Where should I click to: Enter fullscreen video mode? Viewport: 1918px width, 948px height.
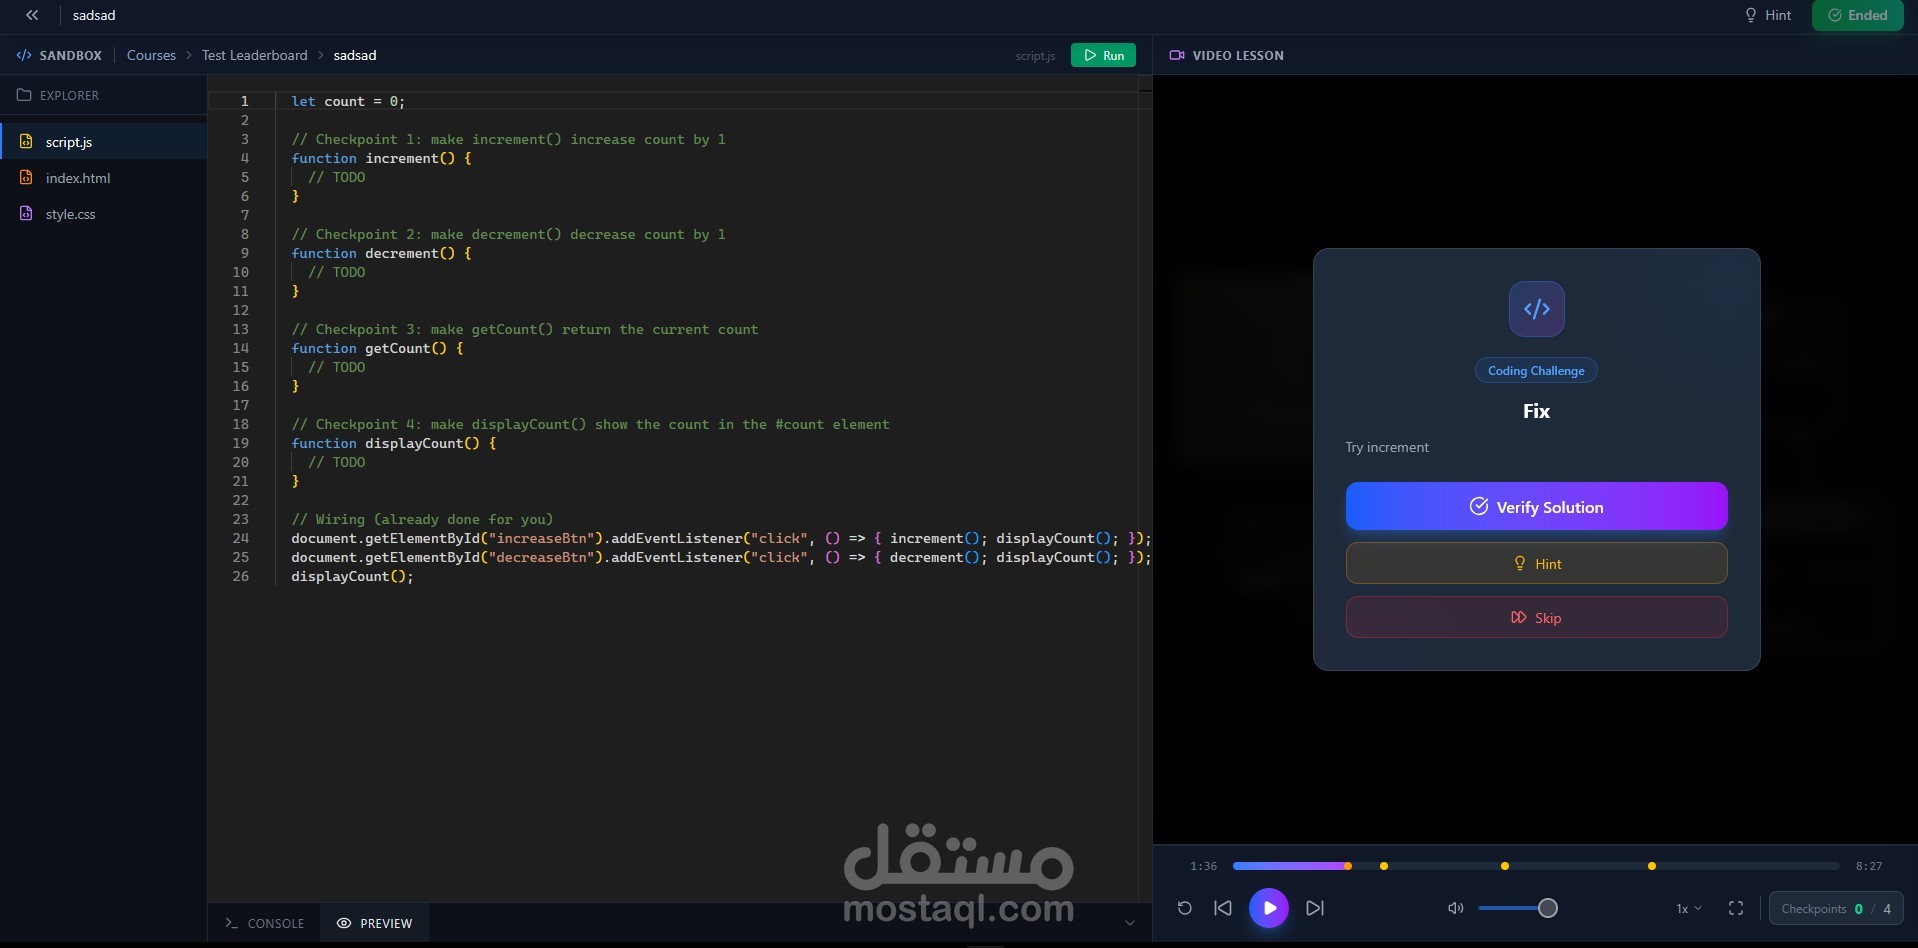pyautogui.click(x=1736, y=908)
